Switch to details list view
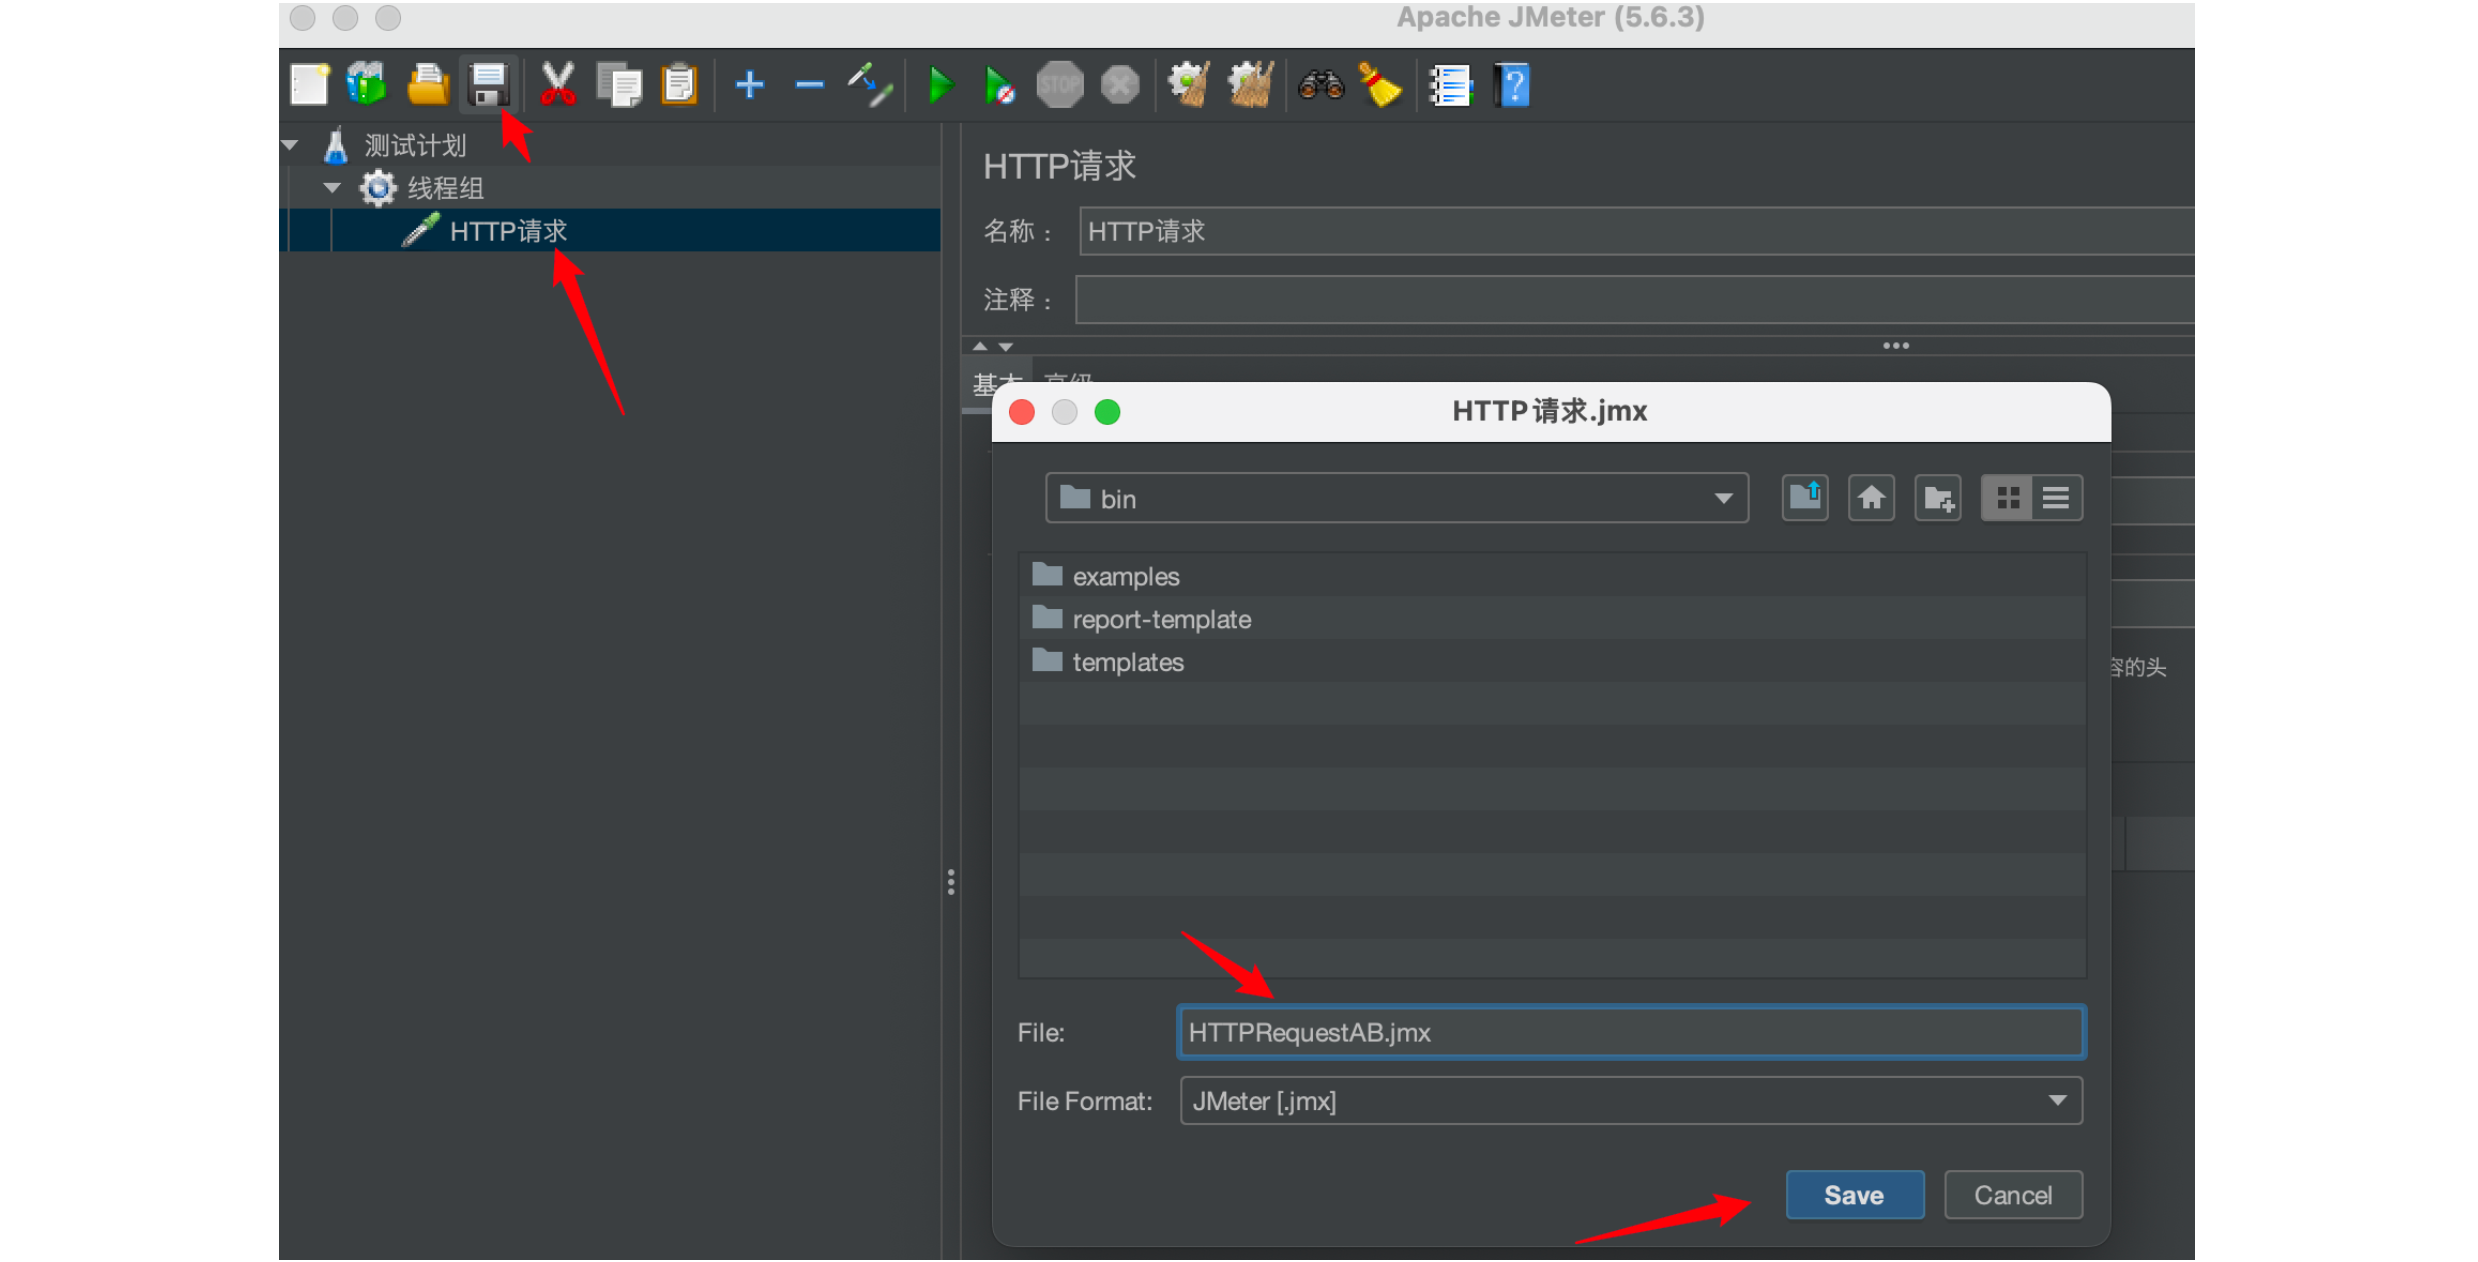Screen dimensions: 2478x1262 tap(2056, 498)
